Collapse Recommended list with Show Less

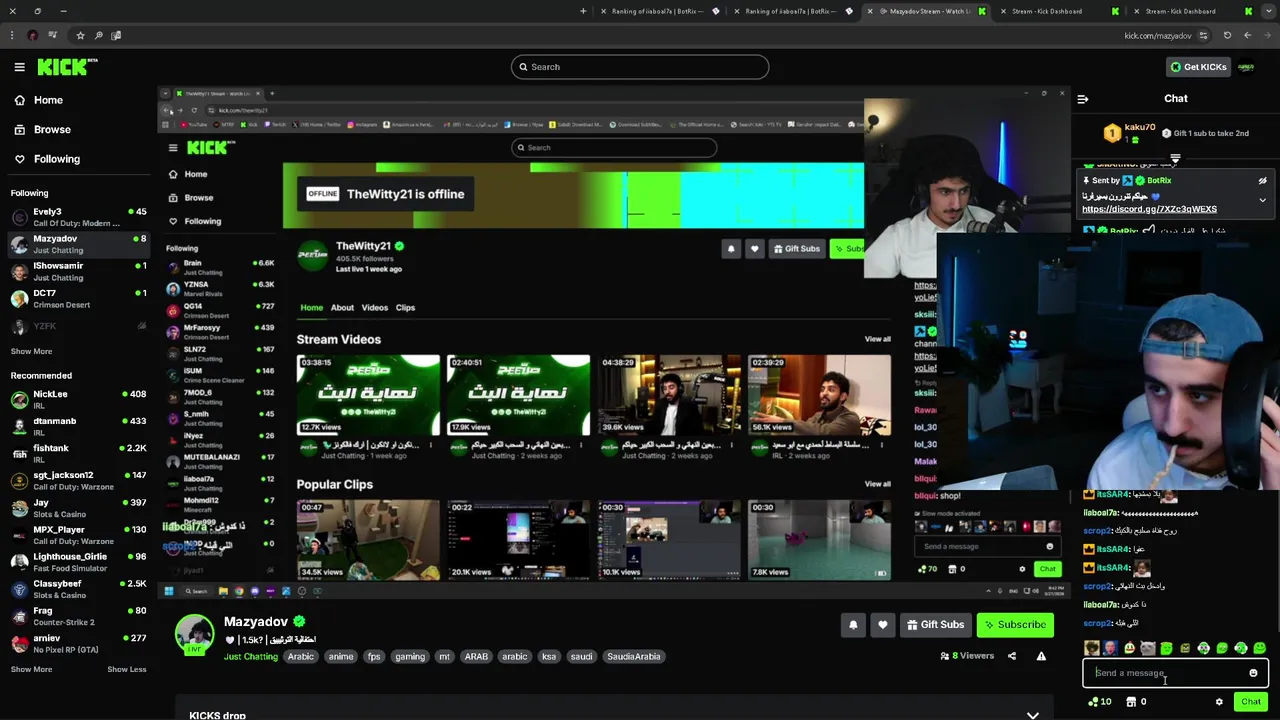126,669
